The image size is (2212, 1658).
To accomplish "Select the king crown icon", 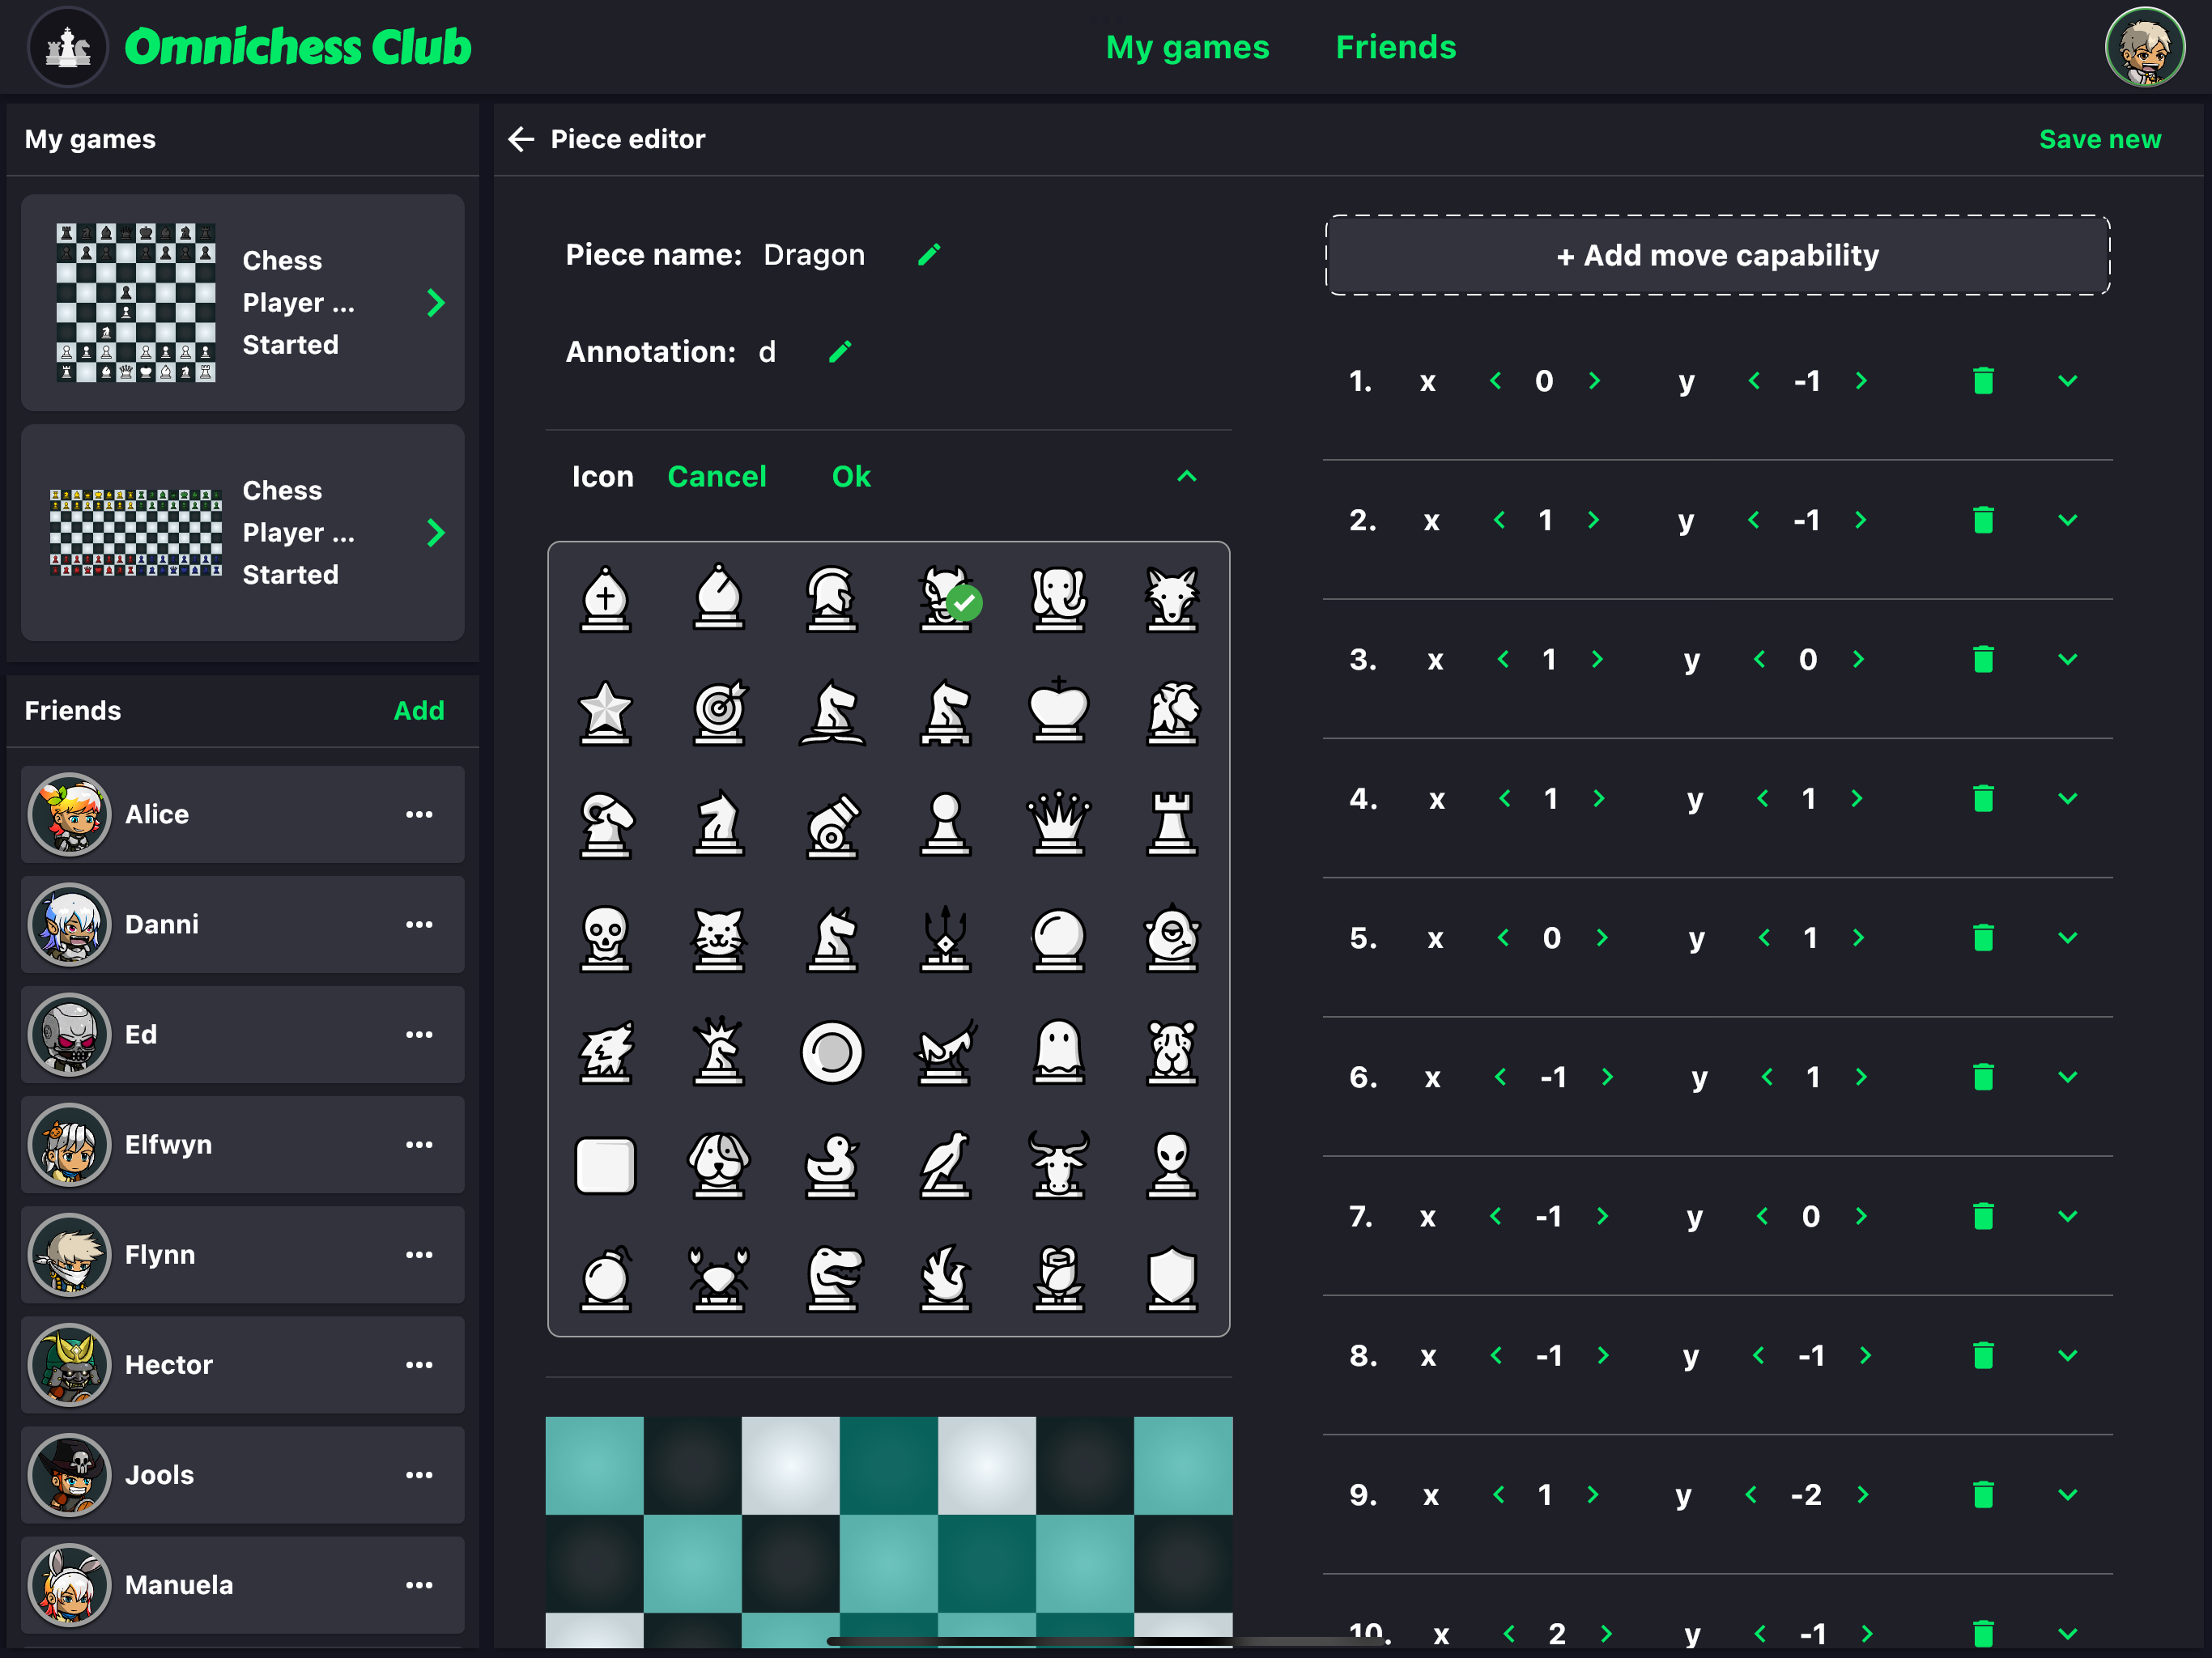I will [1058, 712].
